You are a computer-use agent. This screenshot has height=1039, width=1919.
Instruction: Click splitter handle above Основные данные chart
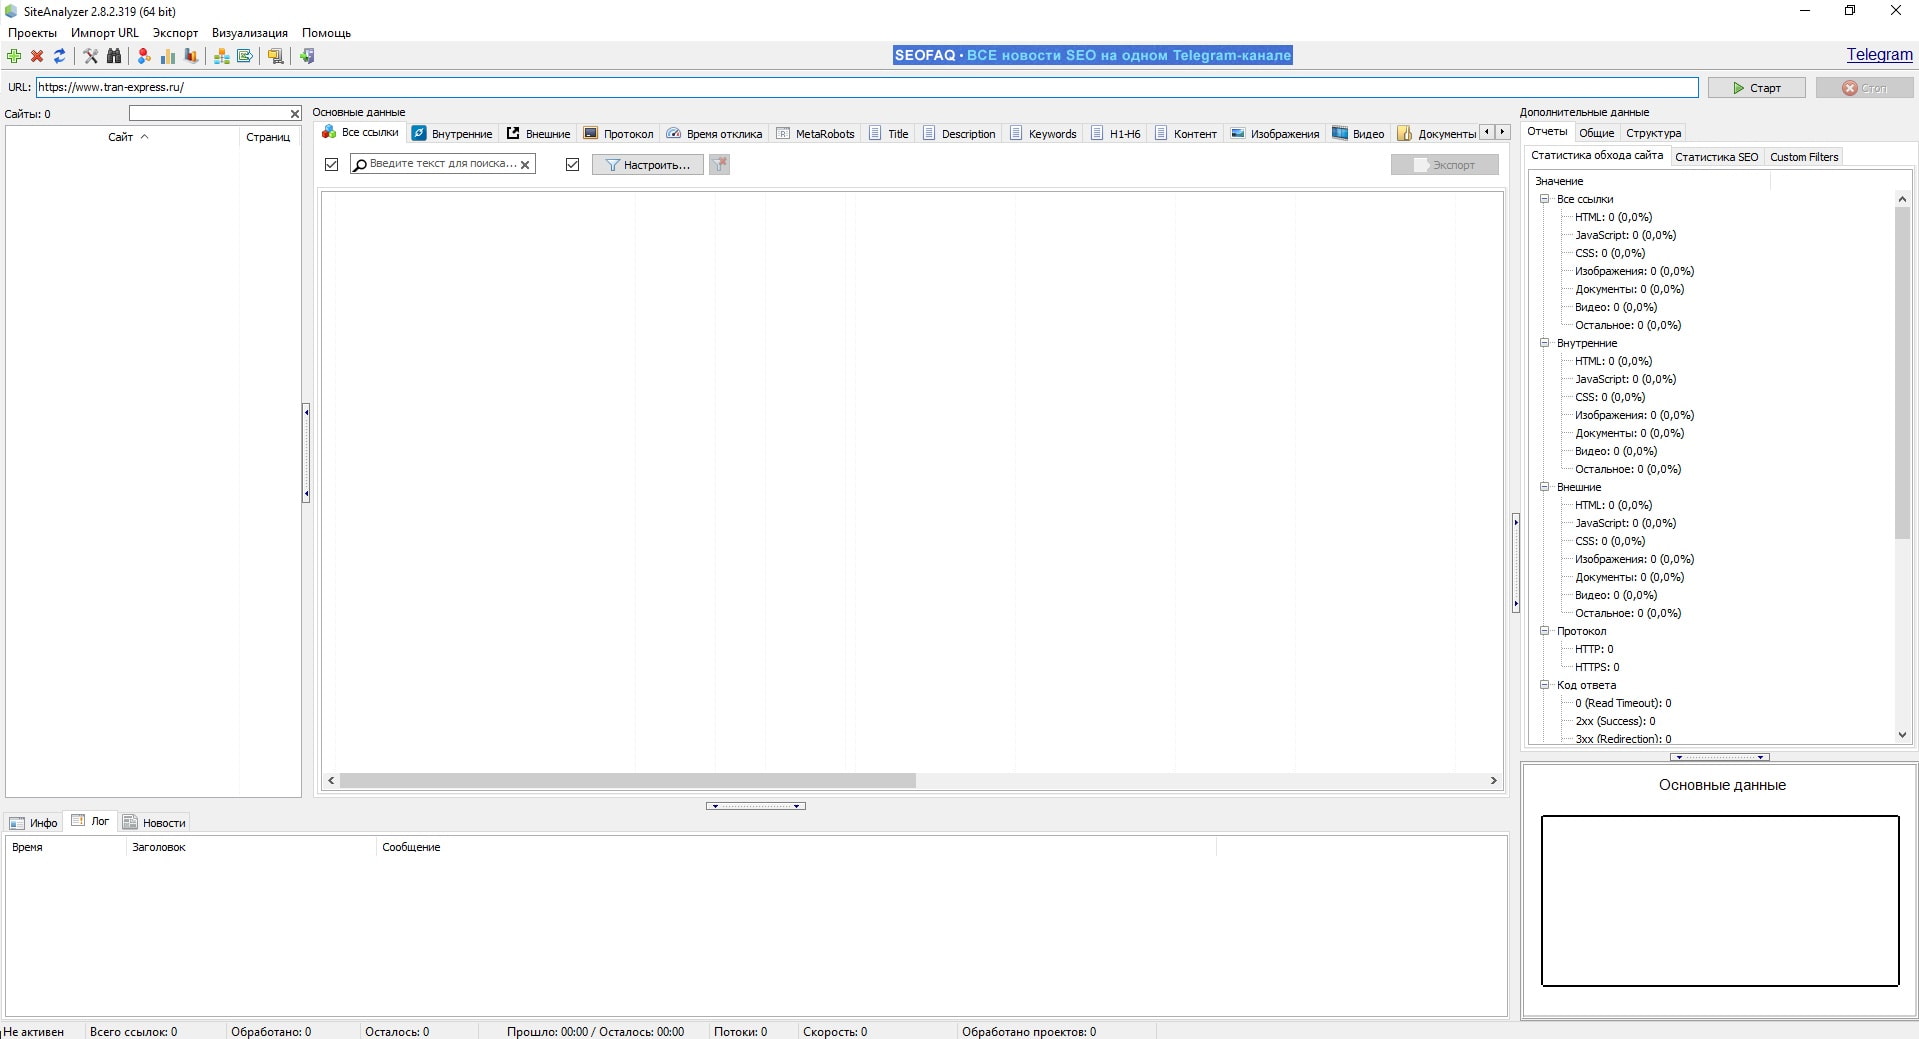coord(1720,757)
